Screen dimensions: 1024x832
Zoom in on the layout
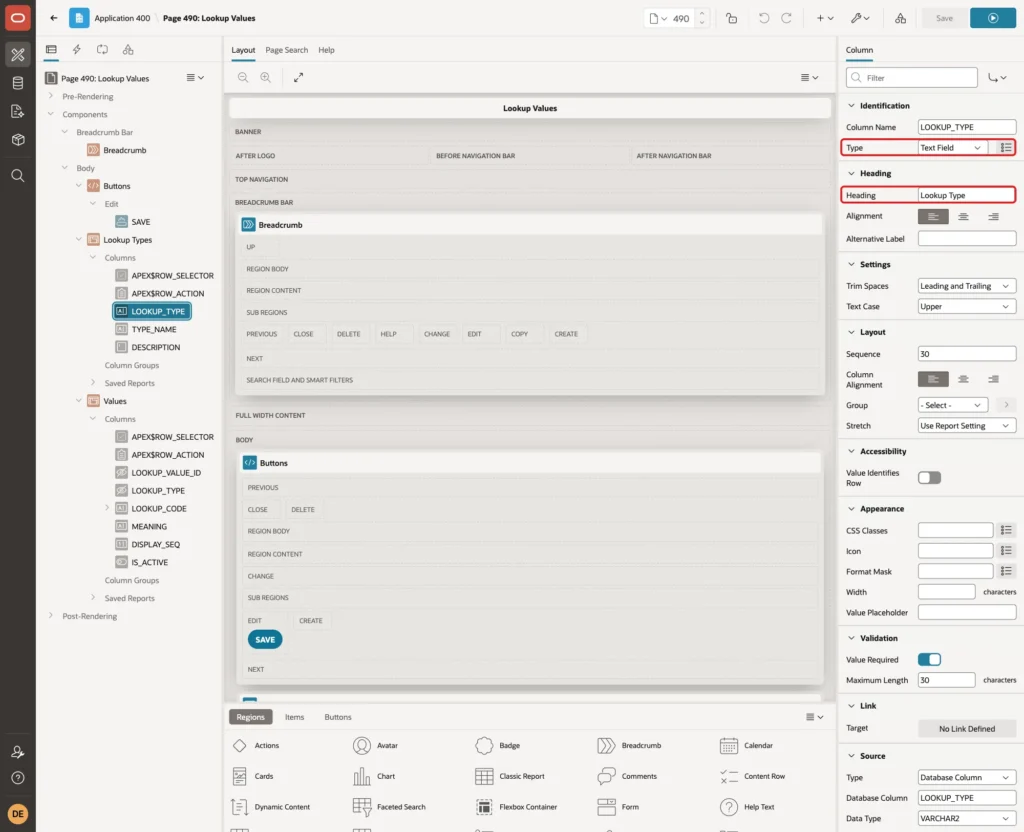(x=266, y=77)
